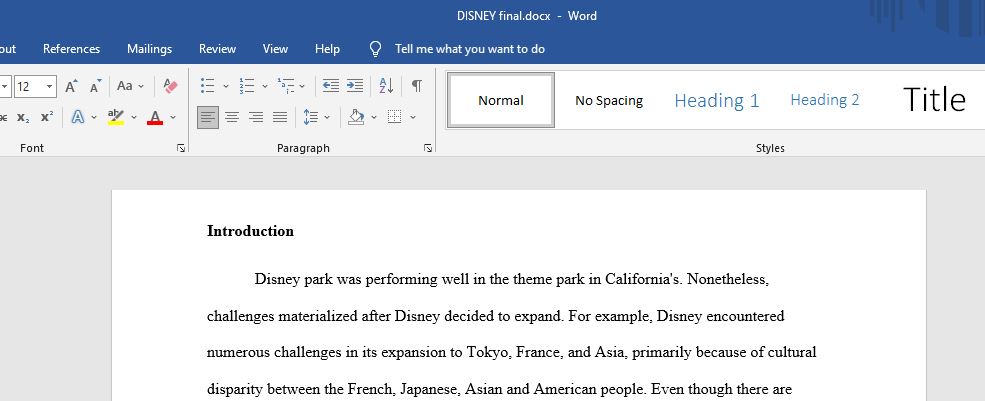The height and width of the screenshot is (401, 985).
Task: Increase font size with Grow Font icon
Action: [72, 86]
